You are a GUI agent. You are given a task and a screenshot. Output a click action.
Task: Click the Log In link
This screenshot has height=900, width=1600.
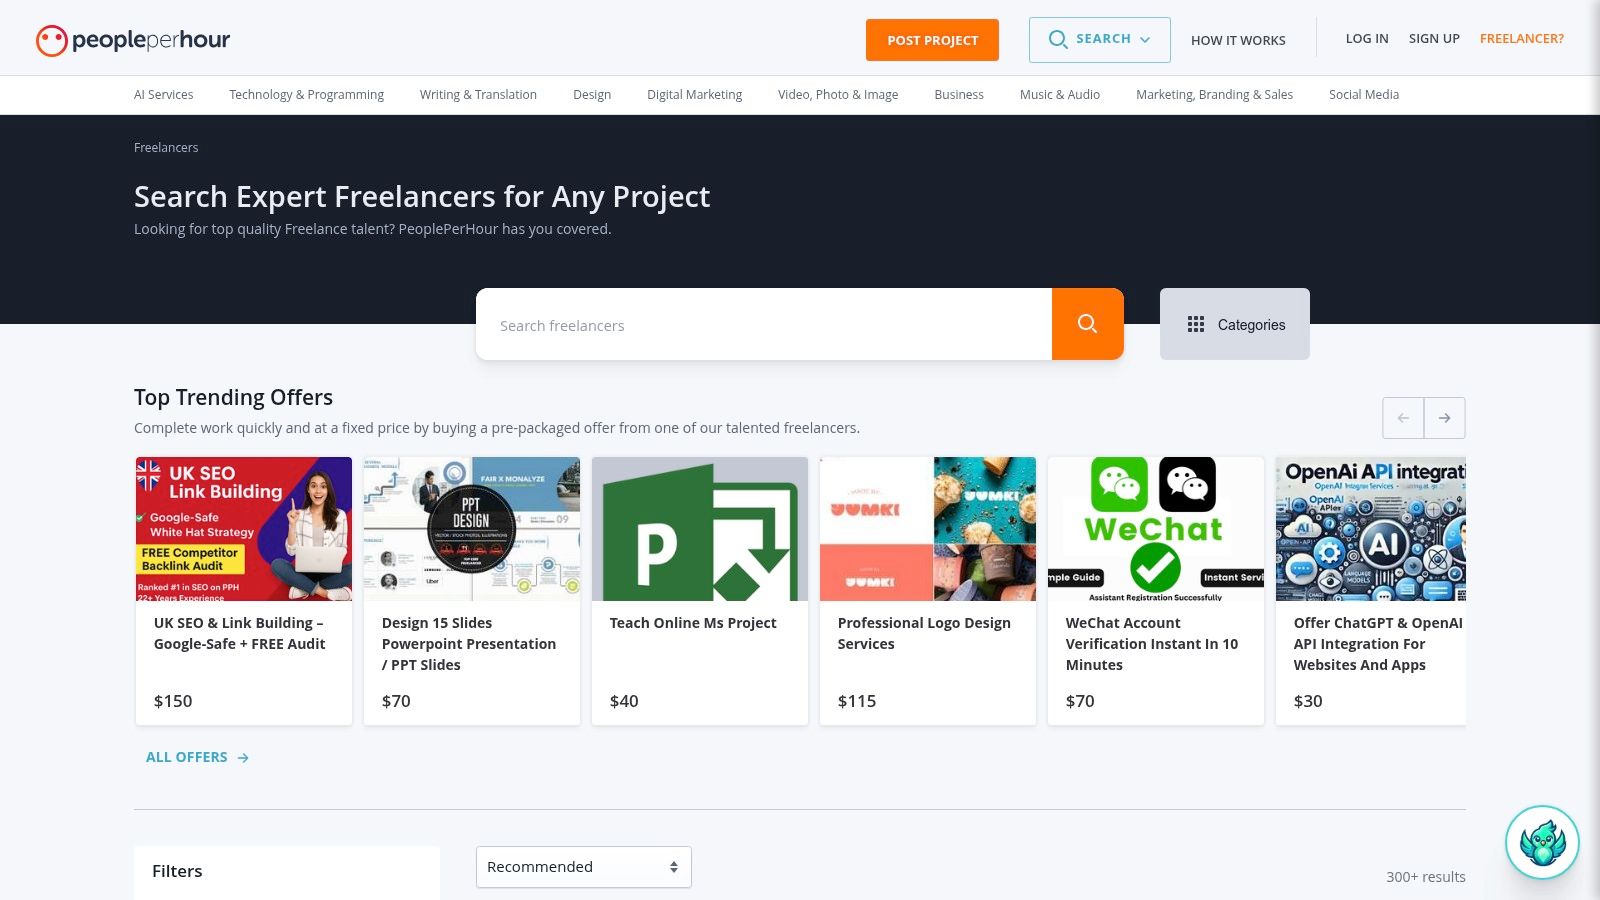[1366, 39]
